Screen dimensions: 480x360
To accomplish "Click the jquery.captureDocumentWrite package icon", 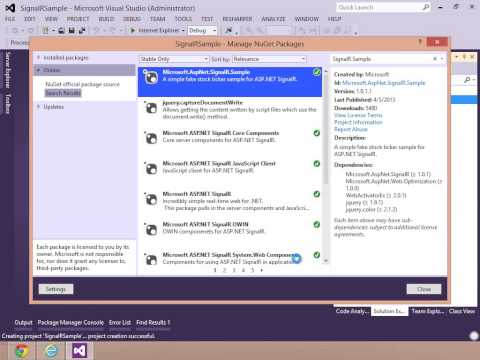I will [x=151, y=108].
